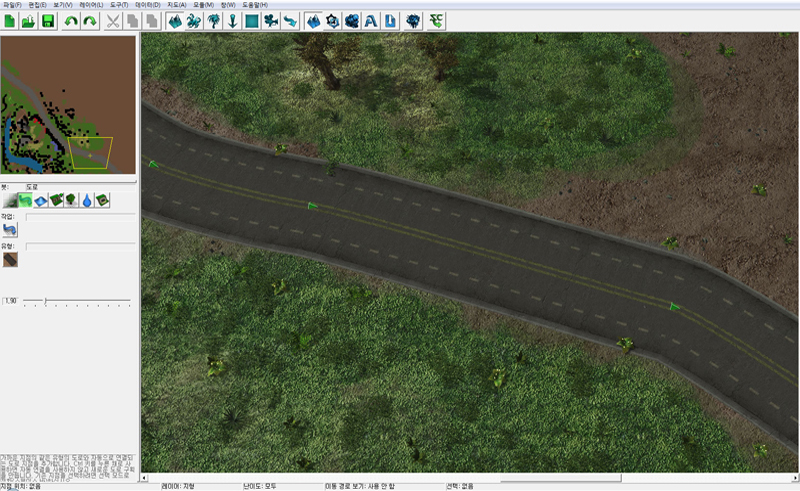Select the cliff brush type

pyautogui.click(x=56, y=200)
